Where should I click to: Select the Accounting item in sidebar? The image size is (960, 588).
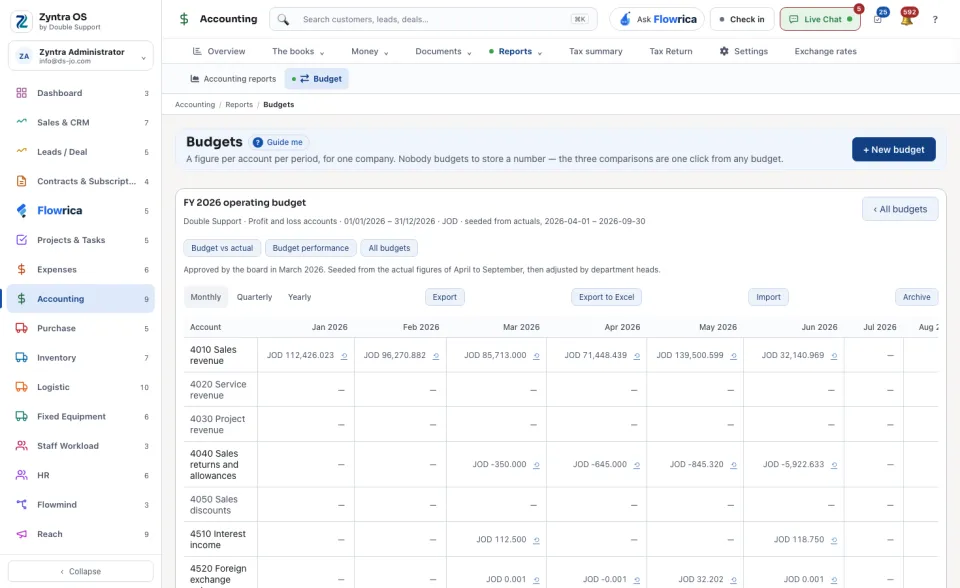tap(81, 299)
